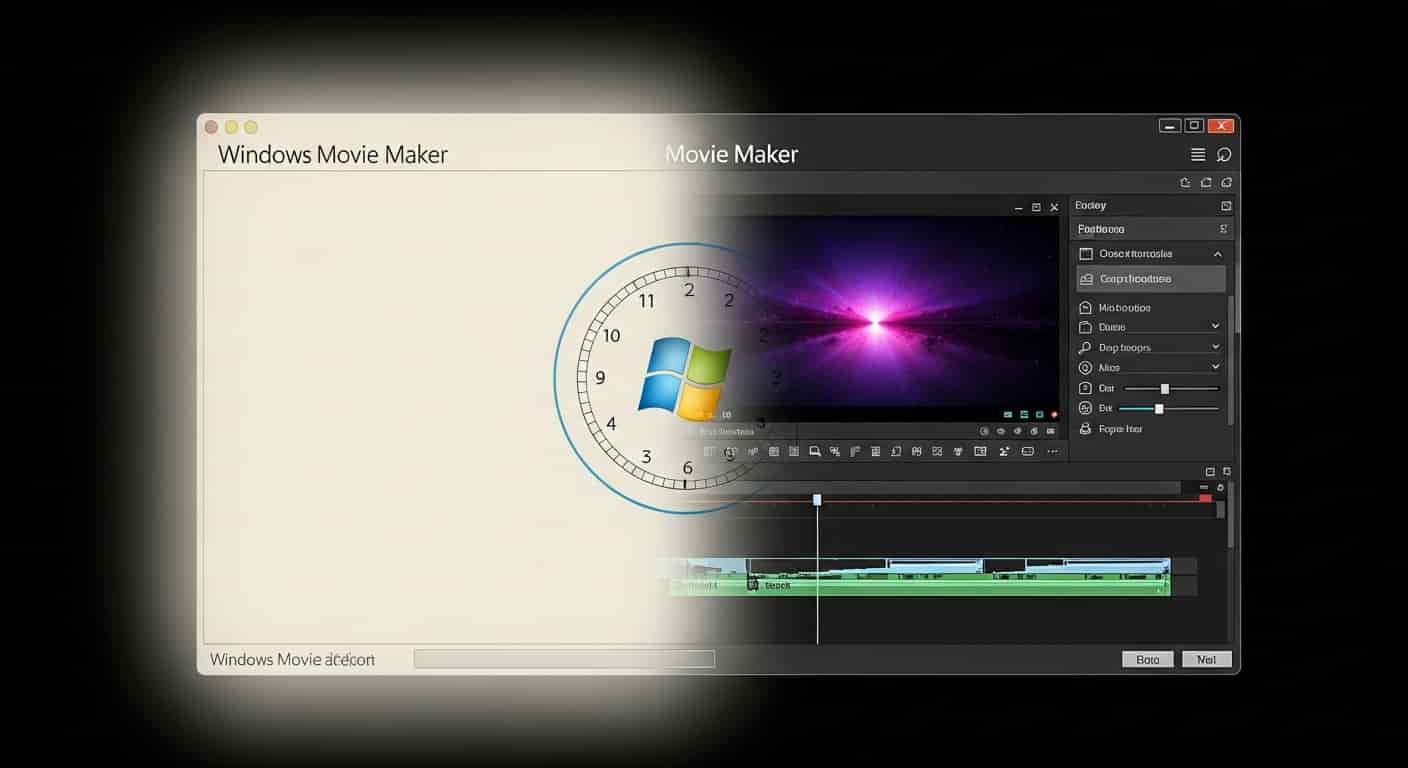Click the icon on the Fostiooos header
The width and height of the screenshot is (1408, 768).
[1224, 229]
